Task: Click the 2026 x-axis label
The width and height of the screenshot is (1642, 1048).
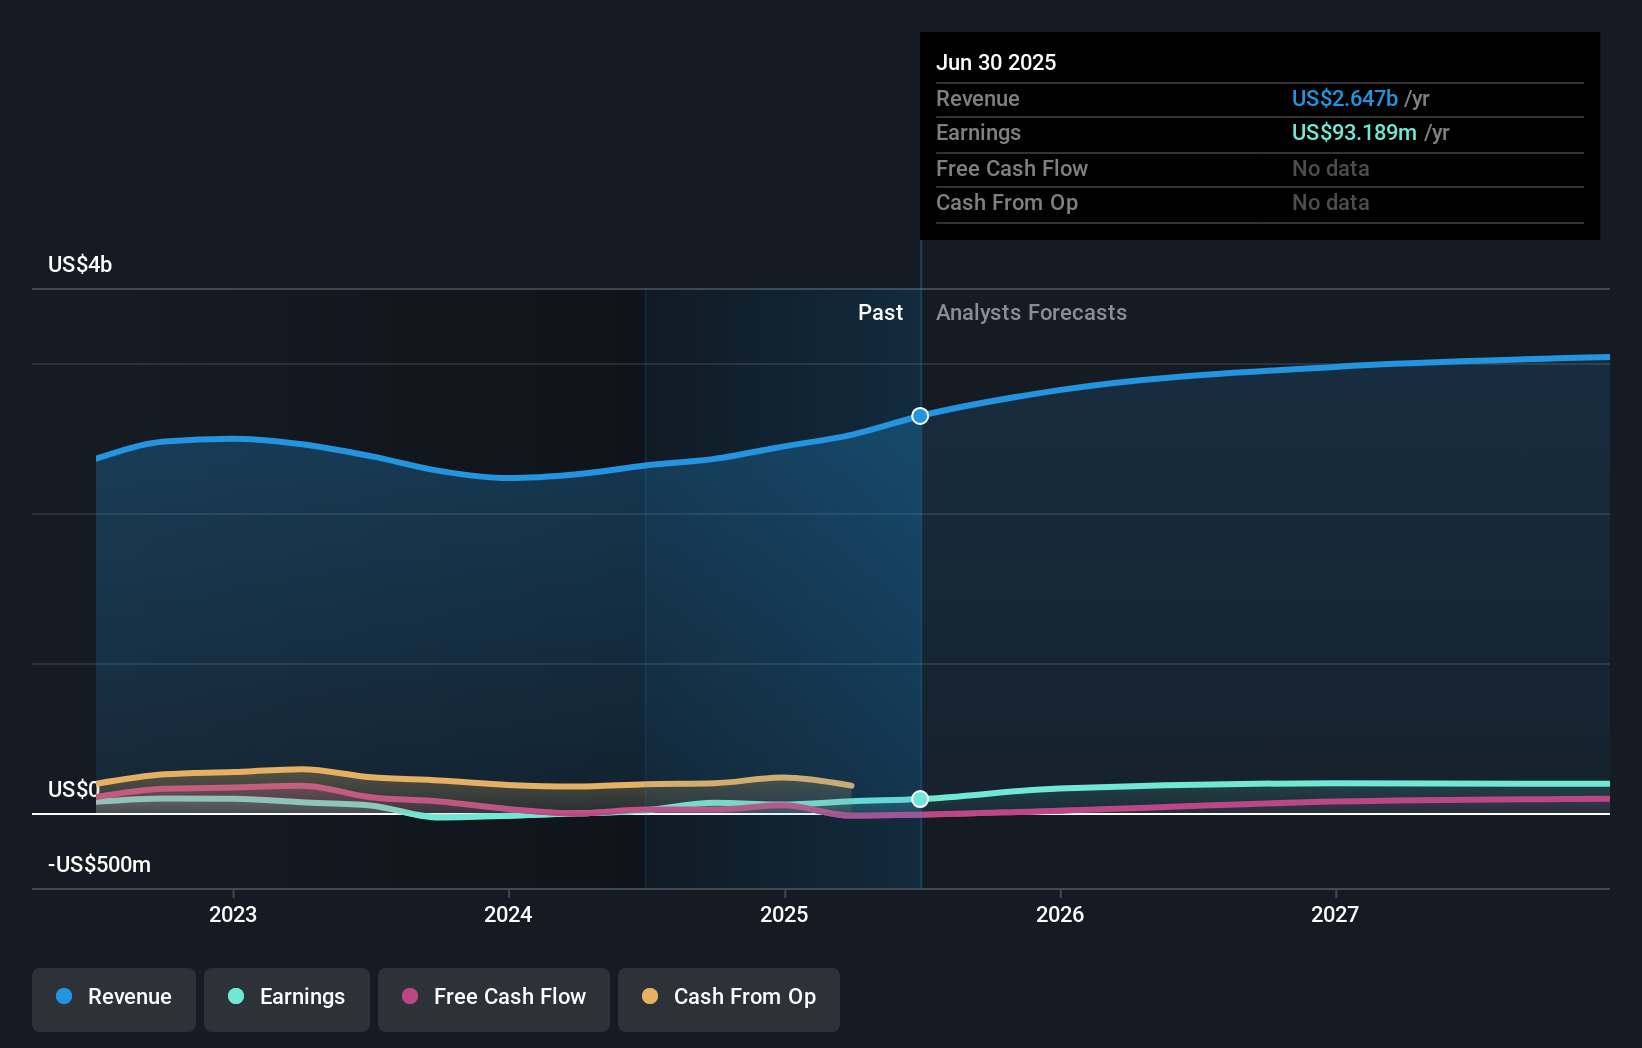Action: [x=1060, y=914]
